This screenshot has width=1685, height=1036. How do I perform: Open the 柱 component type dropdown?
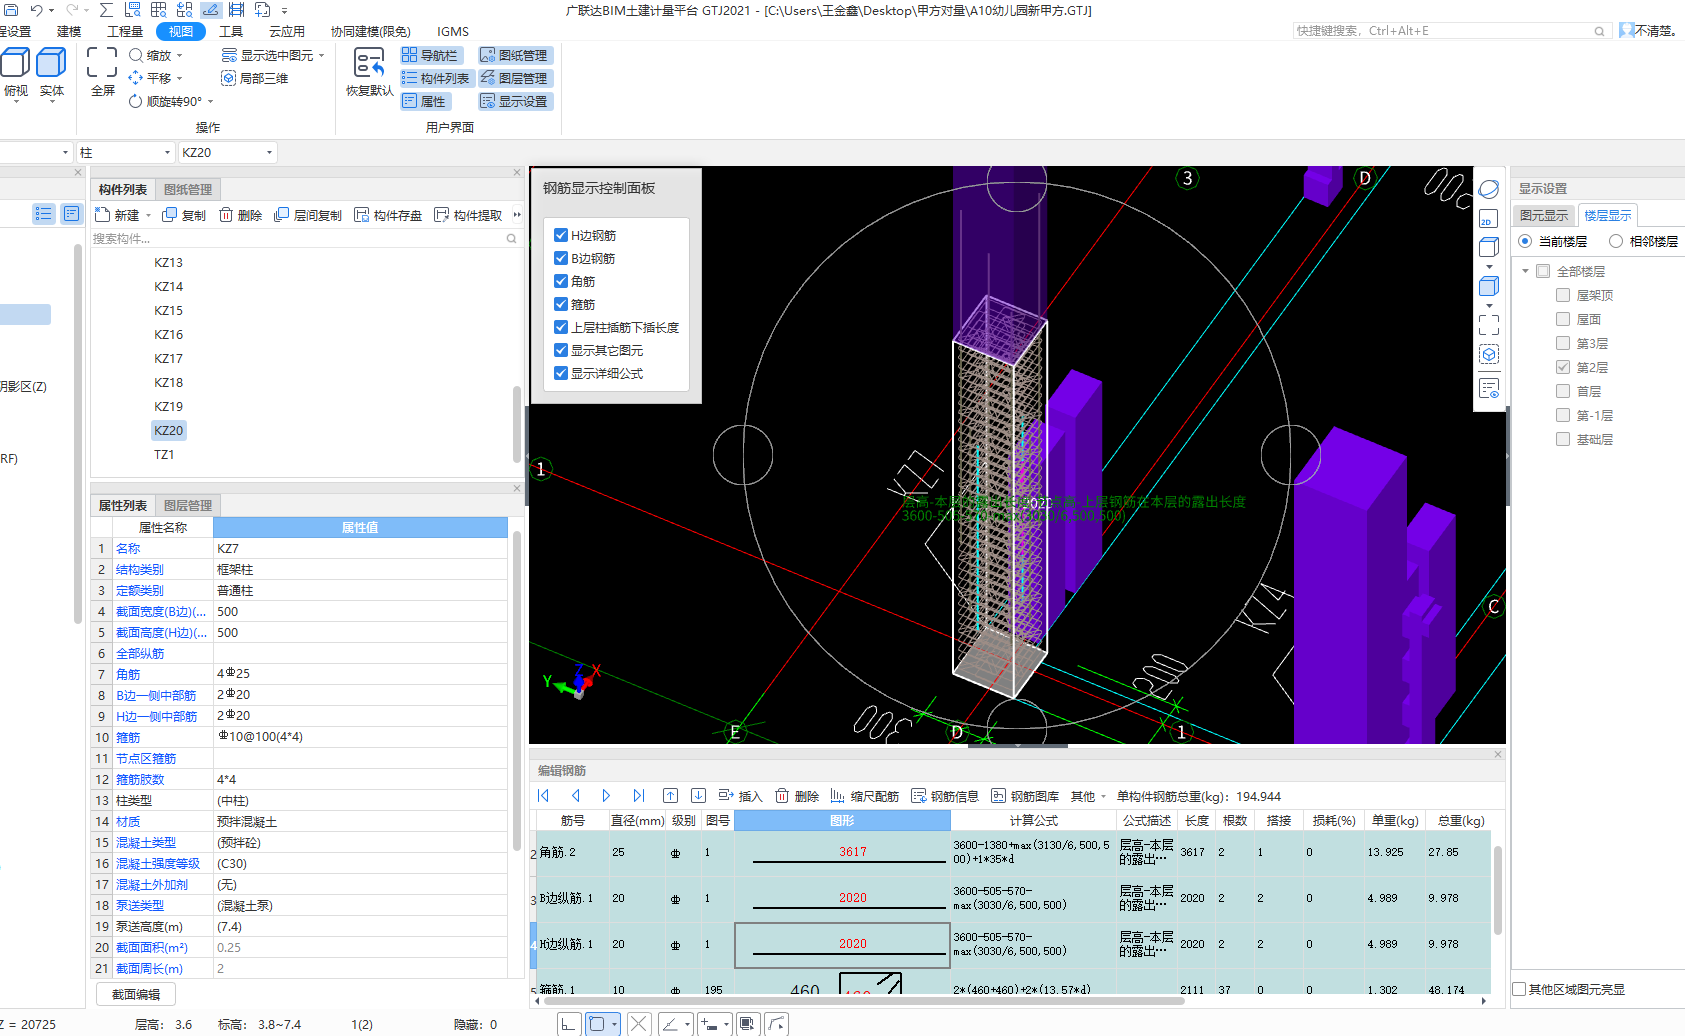167,153
